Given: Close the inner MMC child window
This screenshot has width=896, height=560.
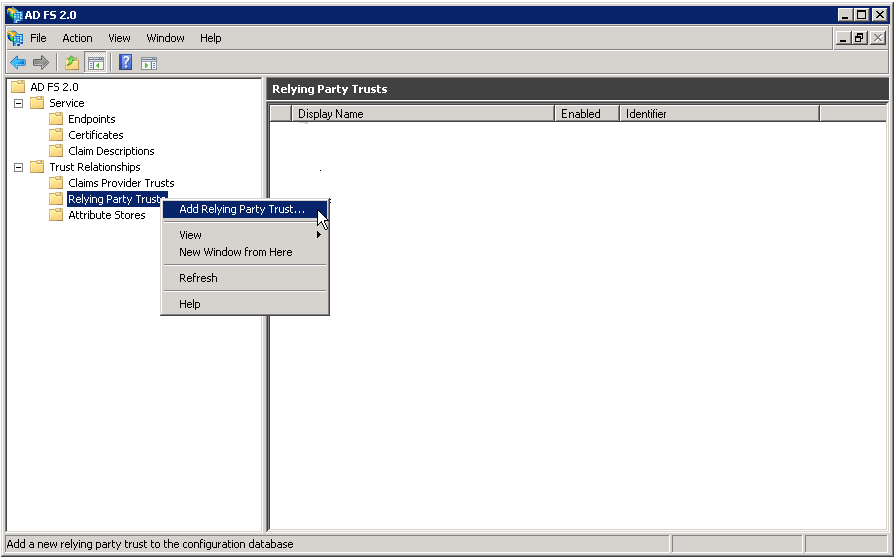Looking at the screenshot, I should point(878,38).
